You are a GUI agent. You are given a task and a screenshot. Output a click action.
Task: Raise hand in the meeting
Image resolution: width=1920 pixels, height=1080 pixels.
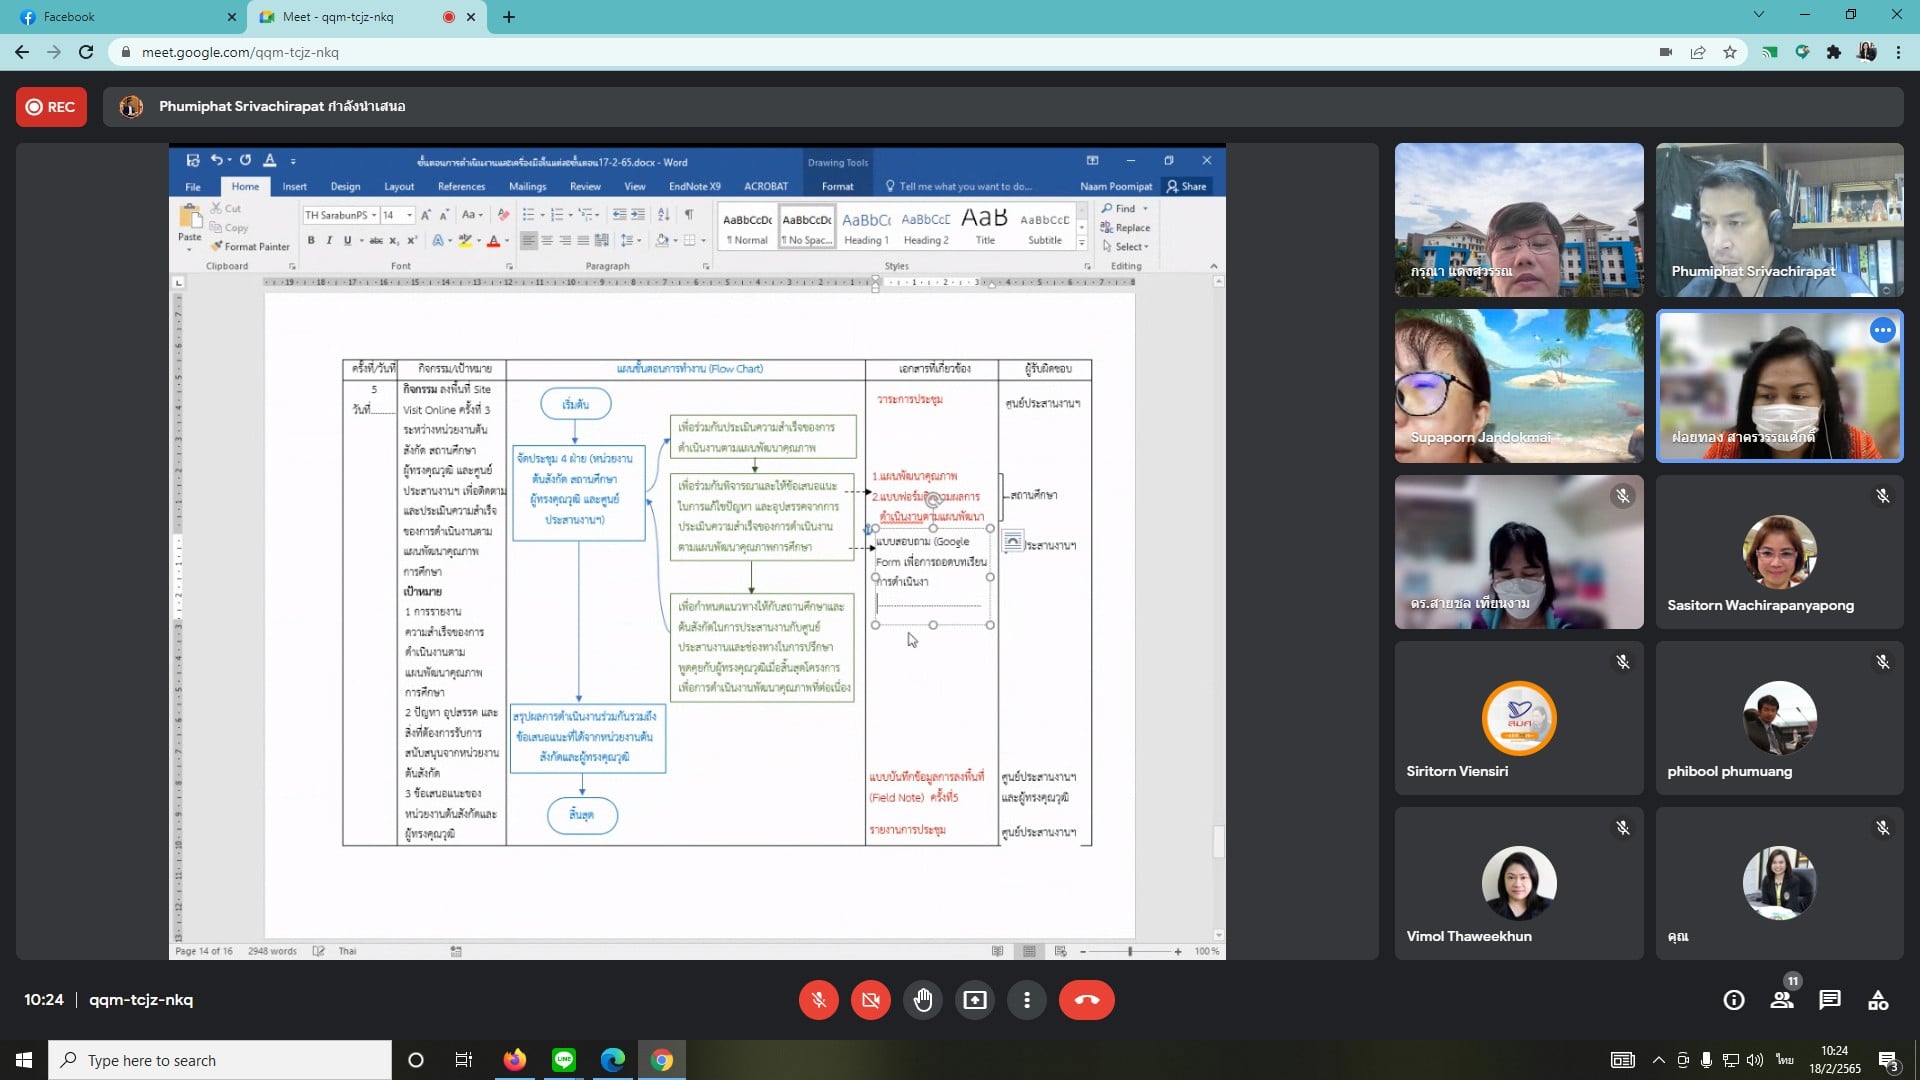923,1000
